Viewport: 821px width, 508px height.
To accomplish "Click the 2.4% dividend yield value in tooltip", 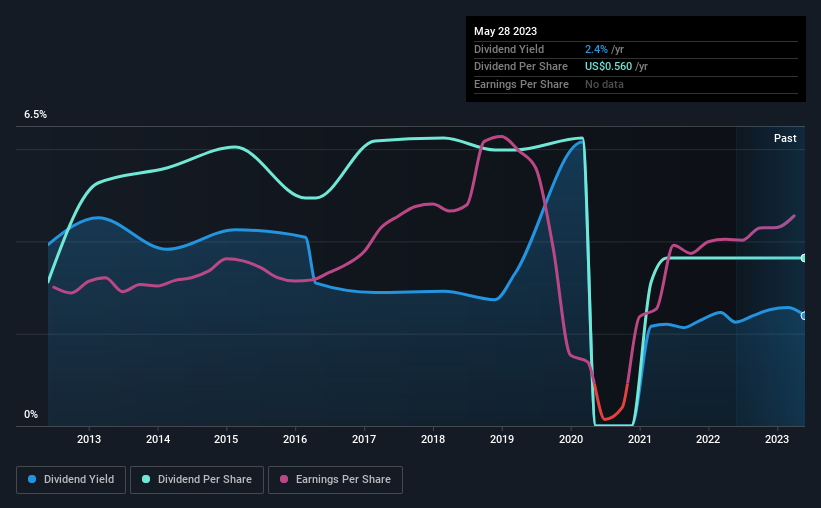I will (596, 49).
